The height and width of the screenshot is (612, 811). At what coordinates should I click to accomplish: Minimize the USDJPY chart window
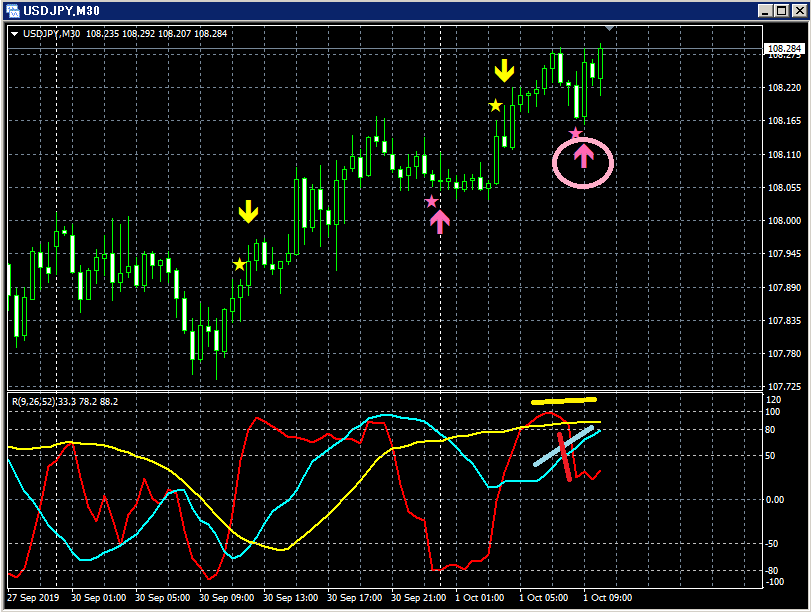point(766,10)
